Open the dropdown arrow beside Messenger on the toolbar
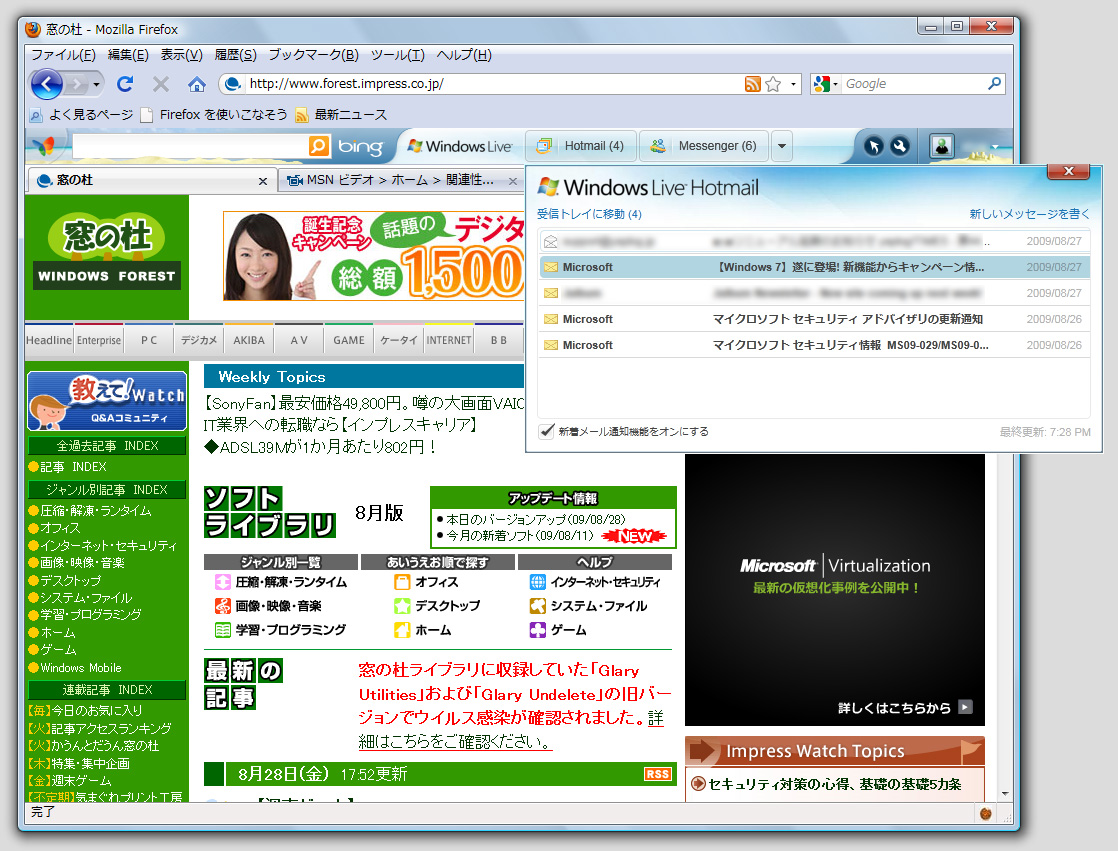 (x=781, y=145)
